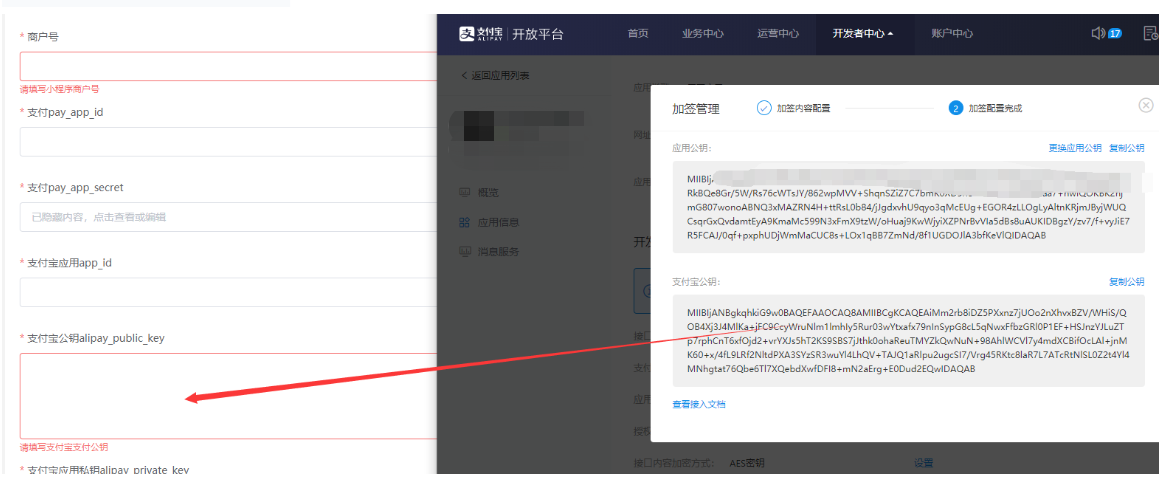
Task: Open the 运营中心 menu
Action: (x=778, y=33)
